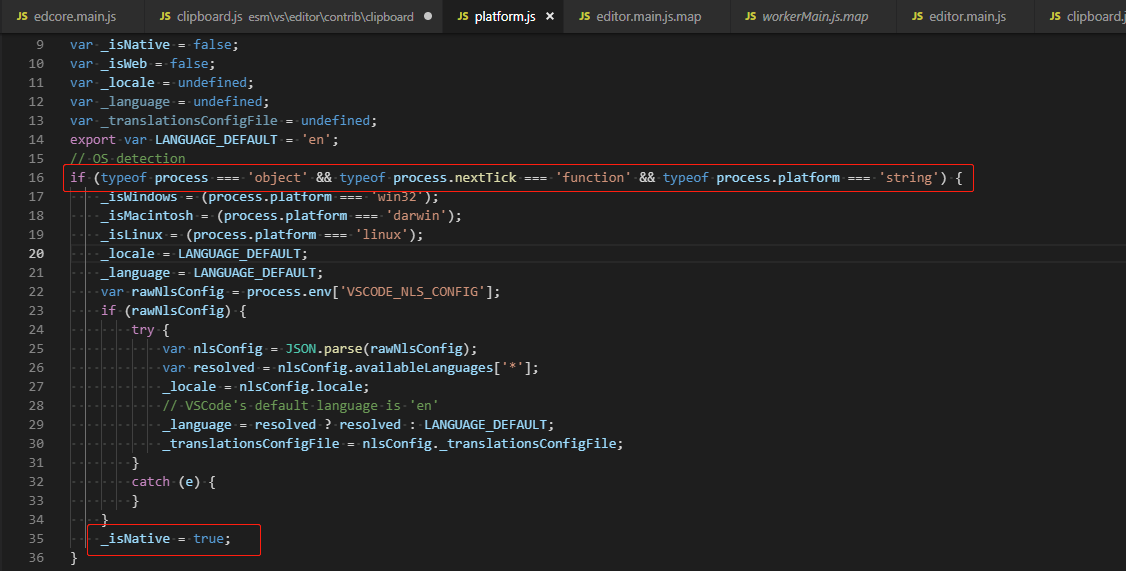This screenshot has width=1126, height=571.
Task: Click 'availableLanguages' on line 26
Action: [424, 368]
